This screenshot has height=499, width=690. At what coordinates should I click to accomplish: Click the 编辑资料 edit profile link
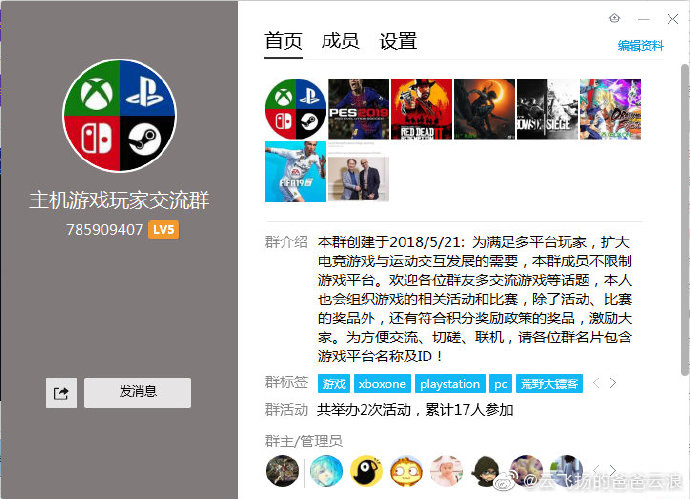coord(640,45)
